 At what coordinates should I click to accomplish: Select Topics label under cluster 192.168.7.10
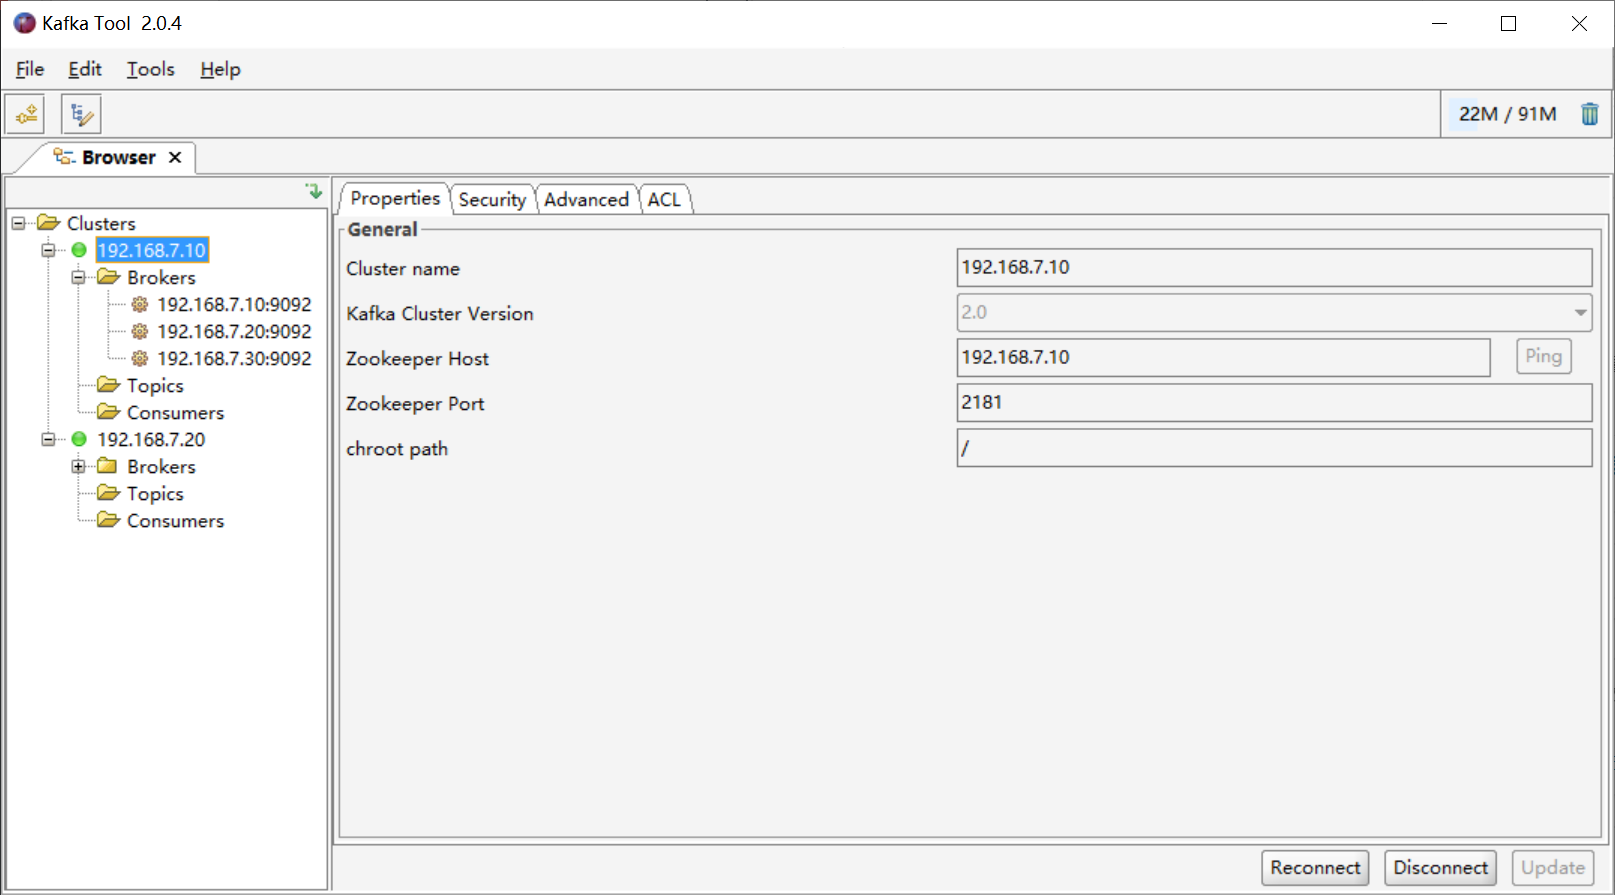tap(155, 385)
